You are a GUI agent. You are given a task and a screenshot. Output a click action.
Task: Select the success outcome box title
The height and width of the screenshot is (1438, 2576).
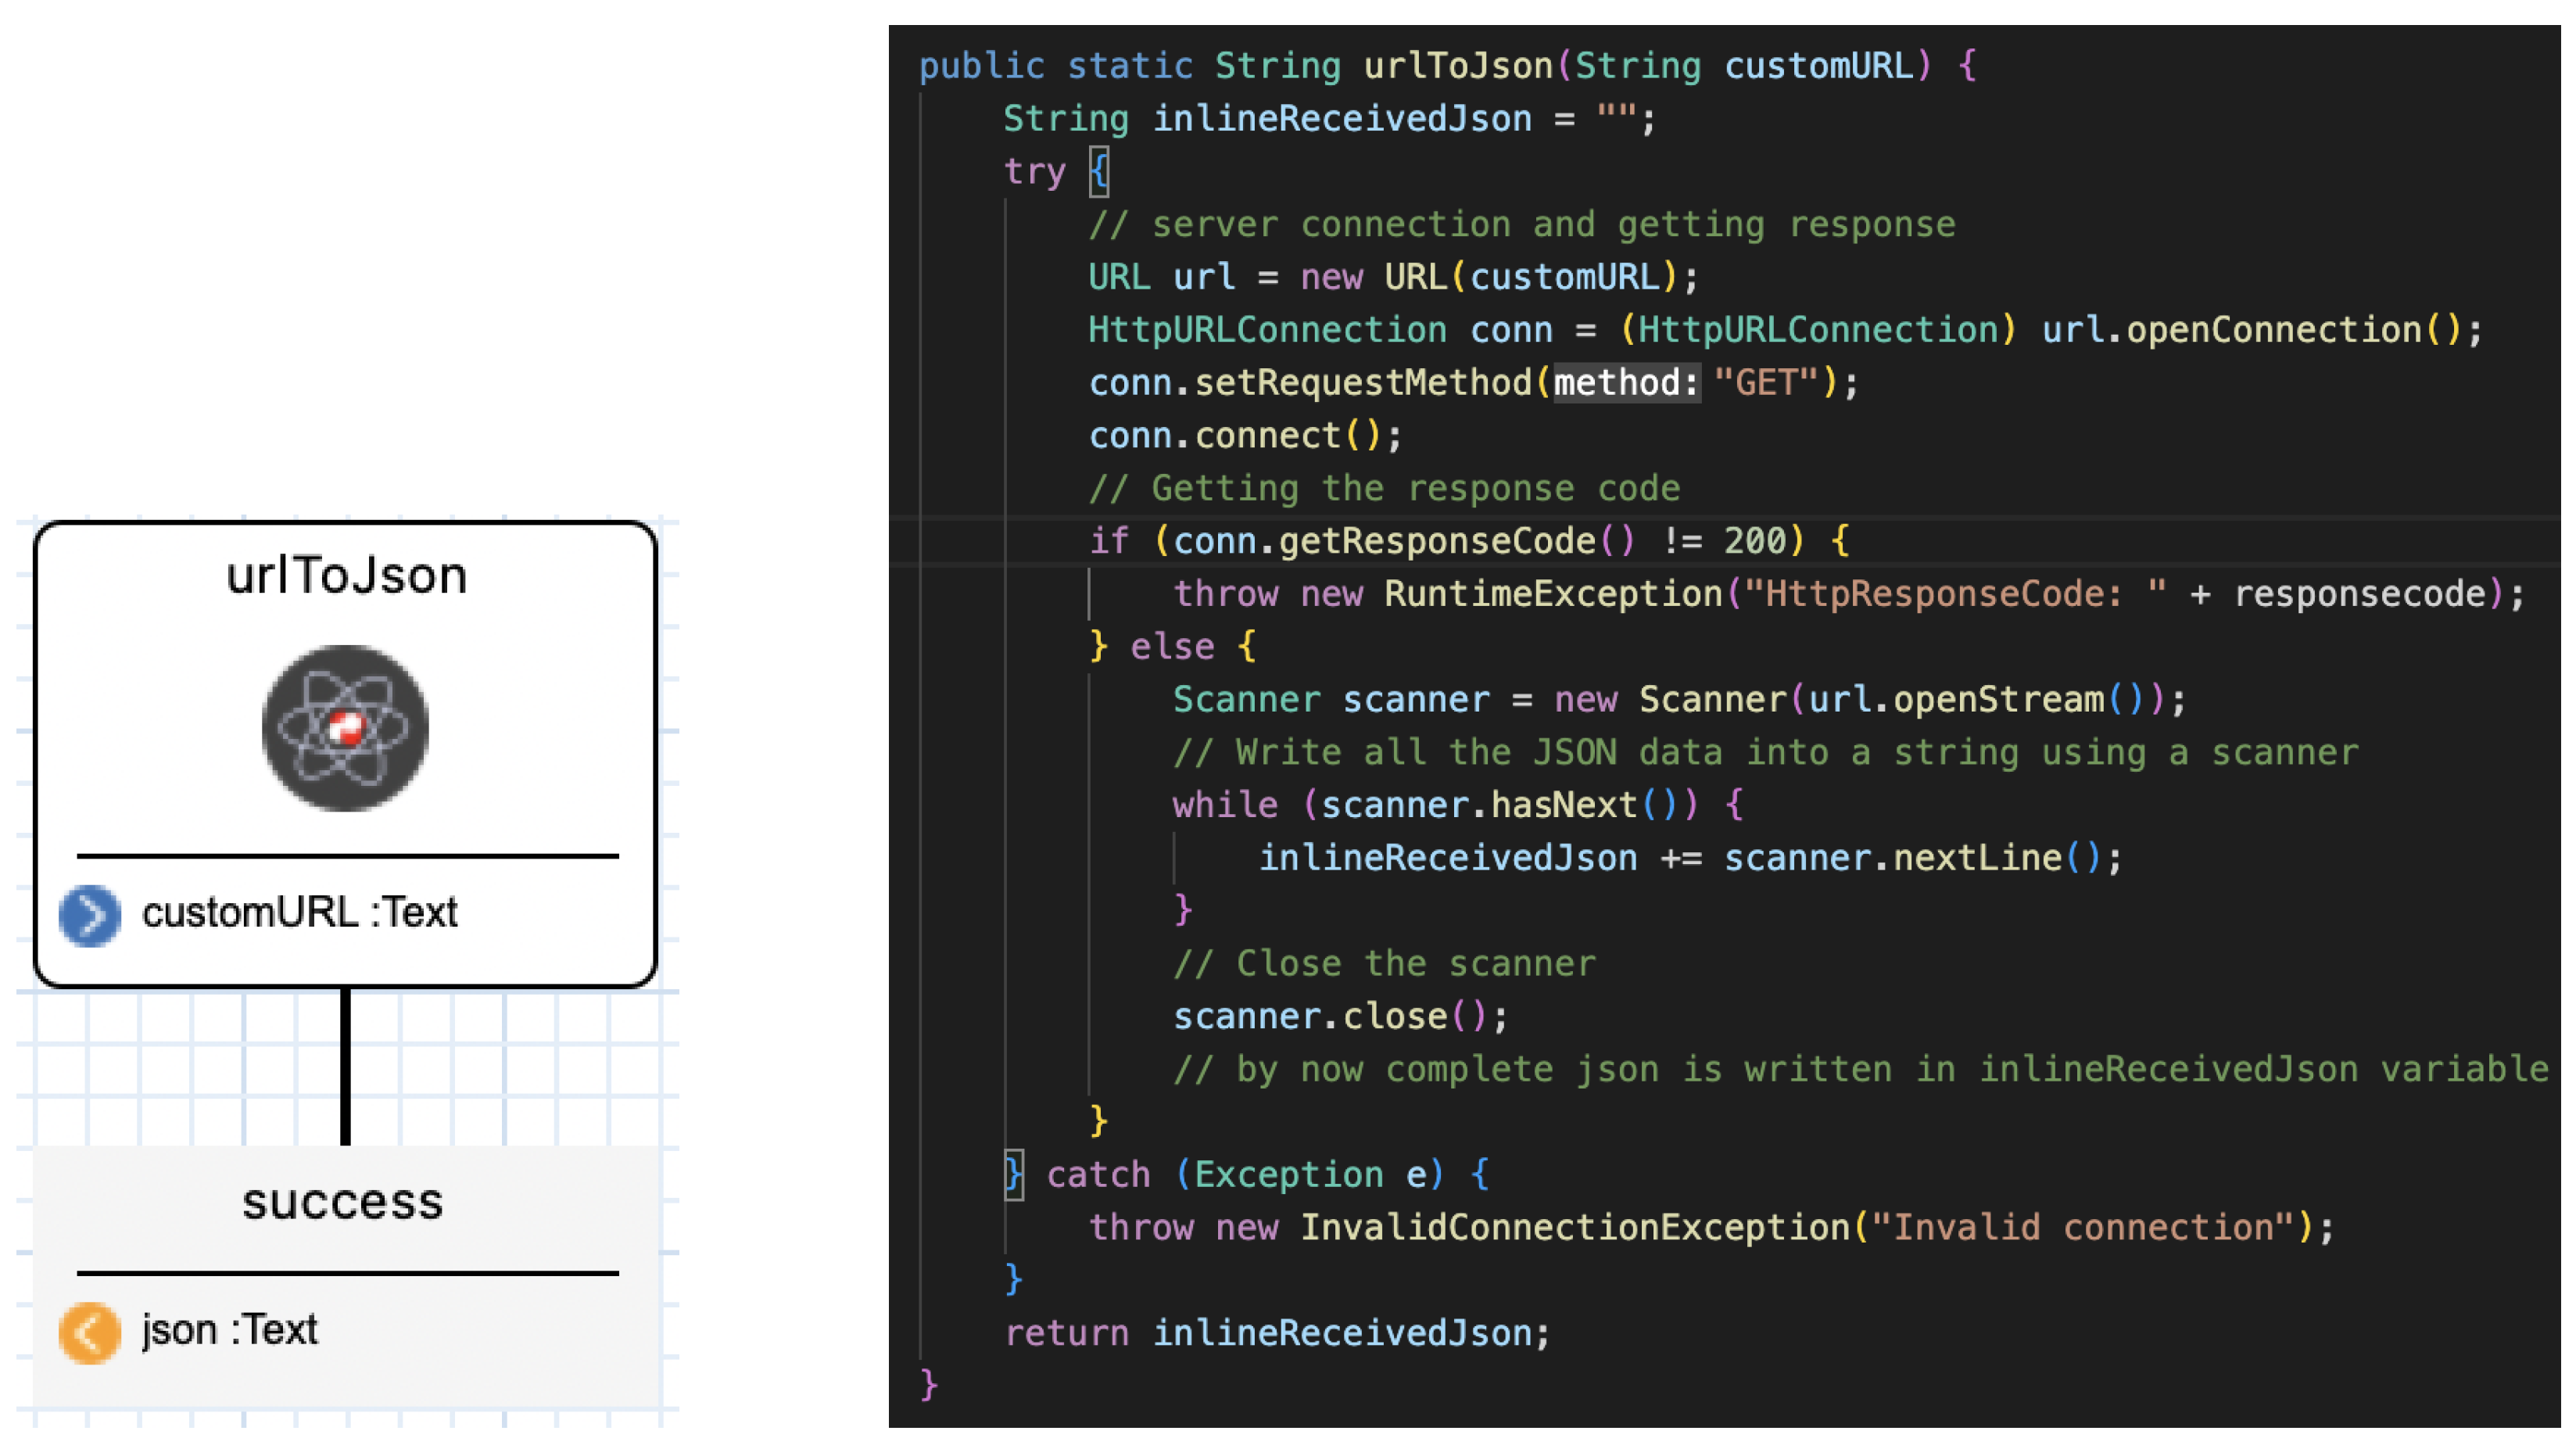(343, 1201)
